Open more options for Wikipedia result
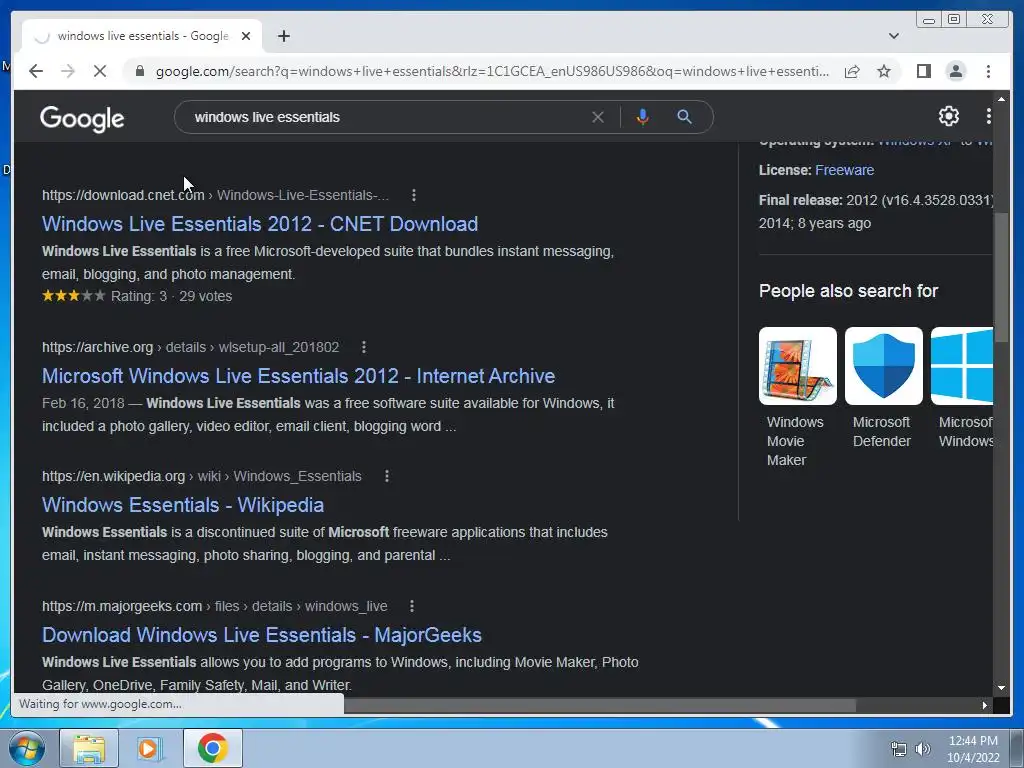Viewport: 1024px width, 768px height. pyautogui.click(x=387, y=476)
